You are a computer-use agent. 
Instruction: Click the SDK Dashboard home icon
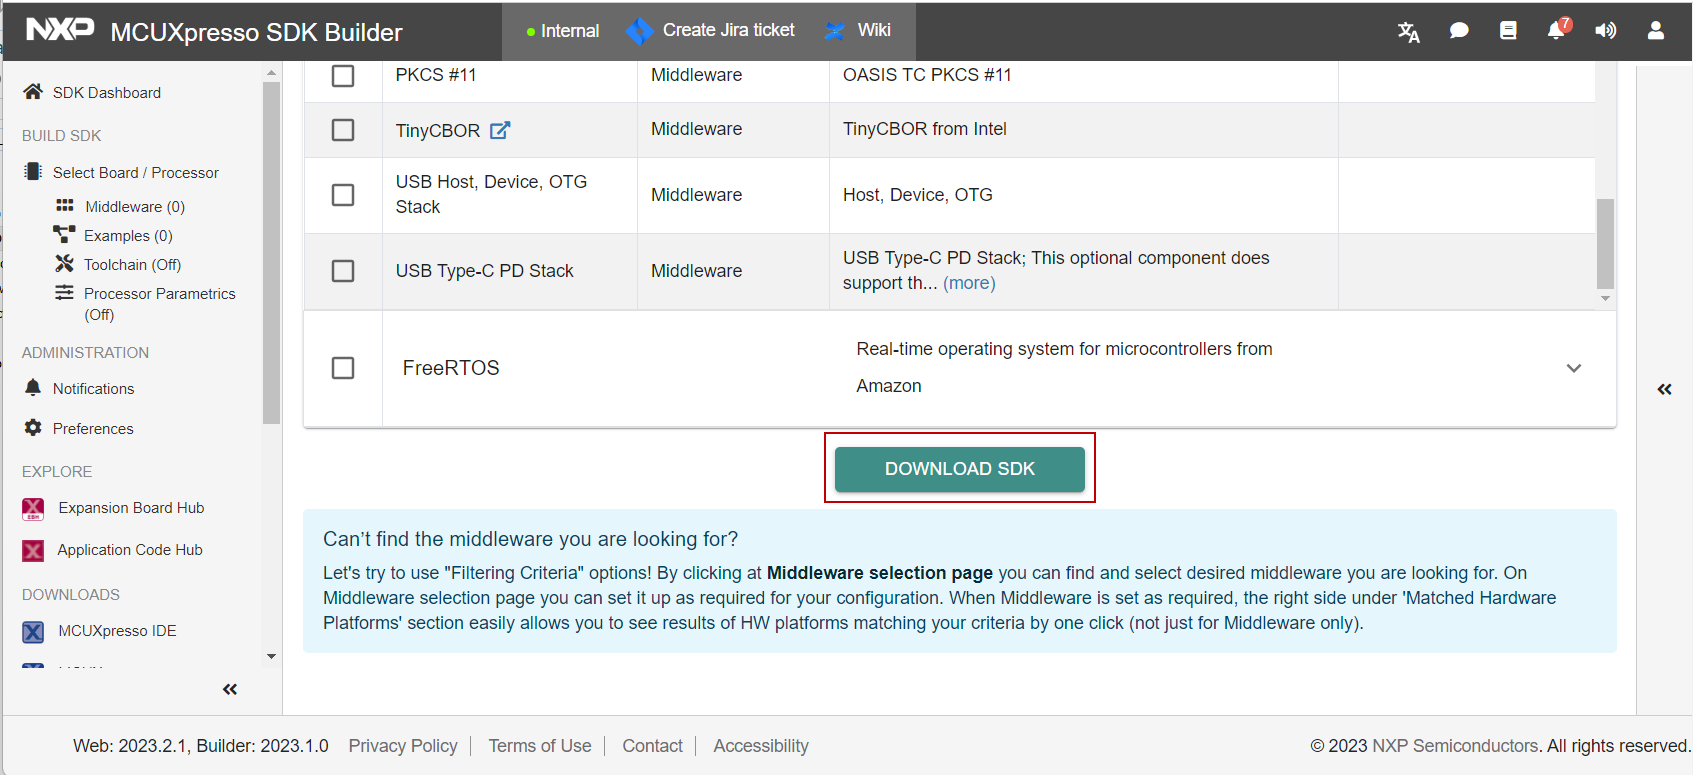[33, 92]
